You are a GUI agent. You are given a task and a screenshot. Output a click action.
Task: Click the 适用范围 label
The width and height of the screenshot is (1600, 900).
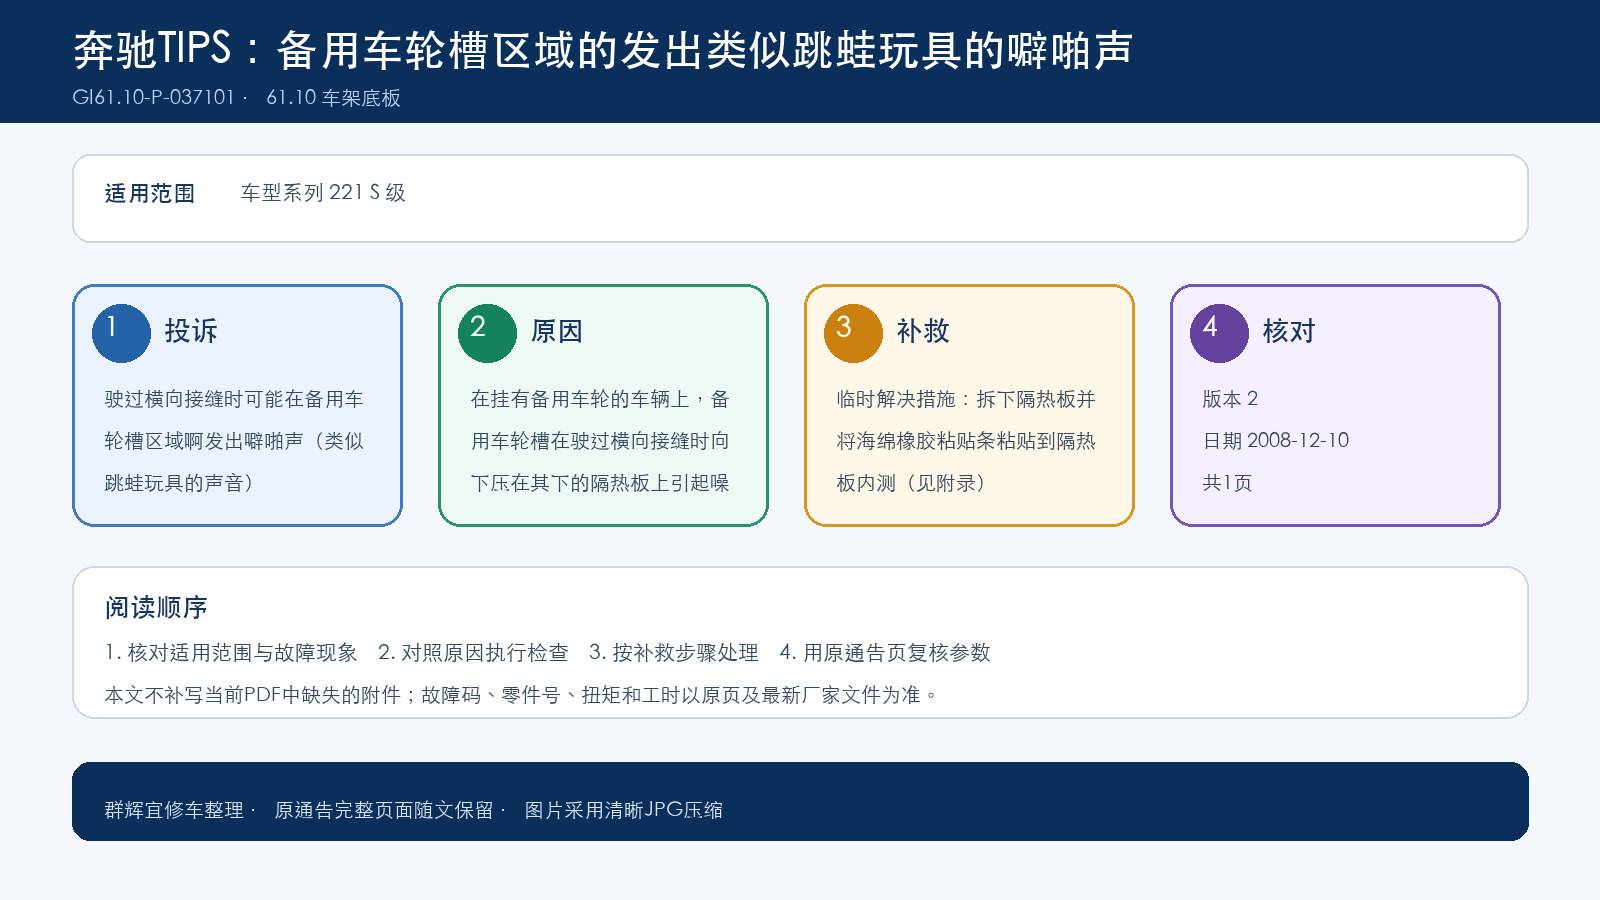(x=150, y=193)
